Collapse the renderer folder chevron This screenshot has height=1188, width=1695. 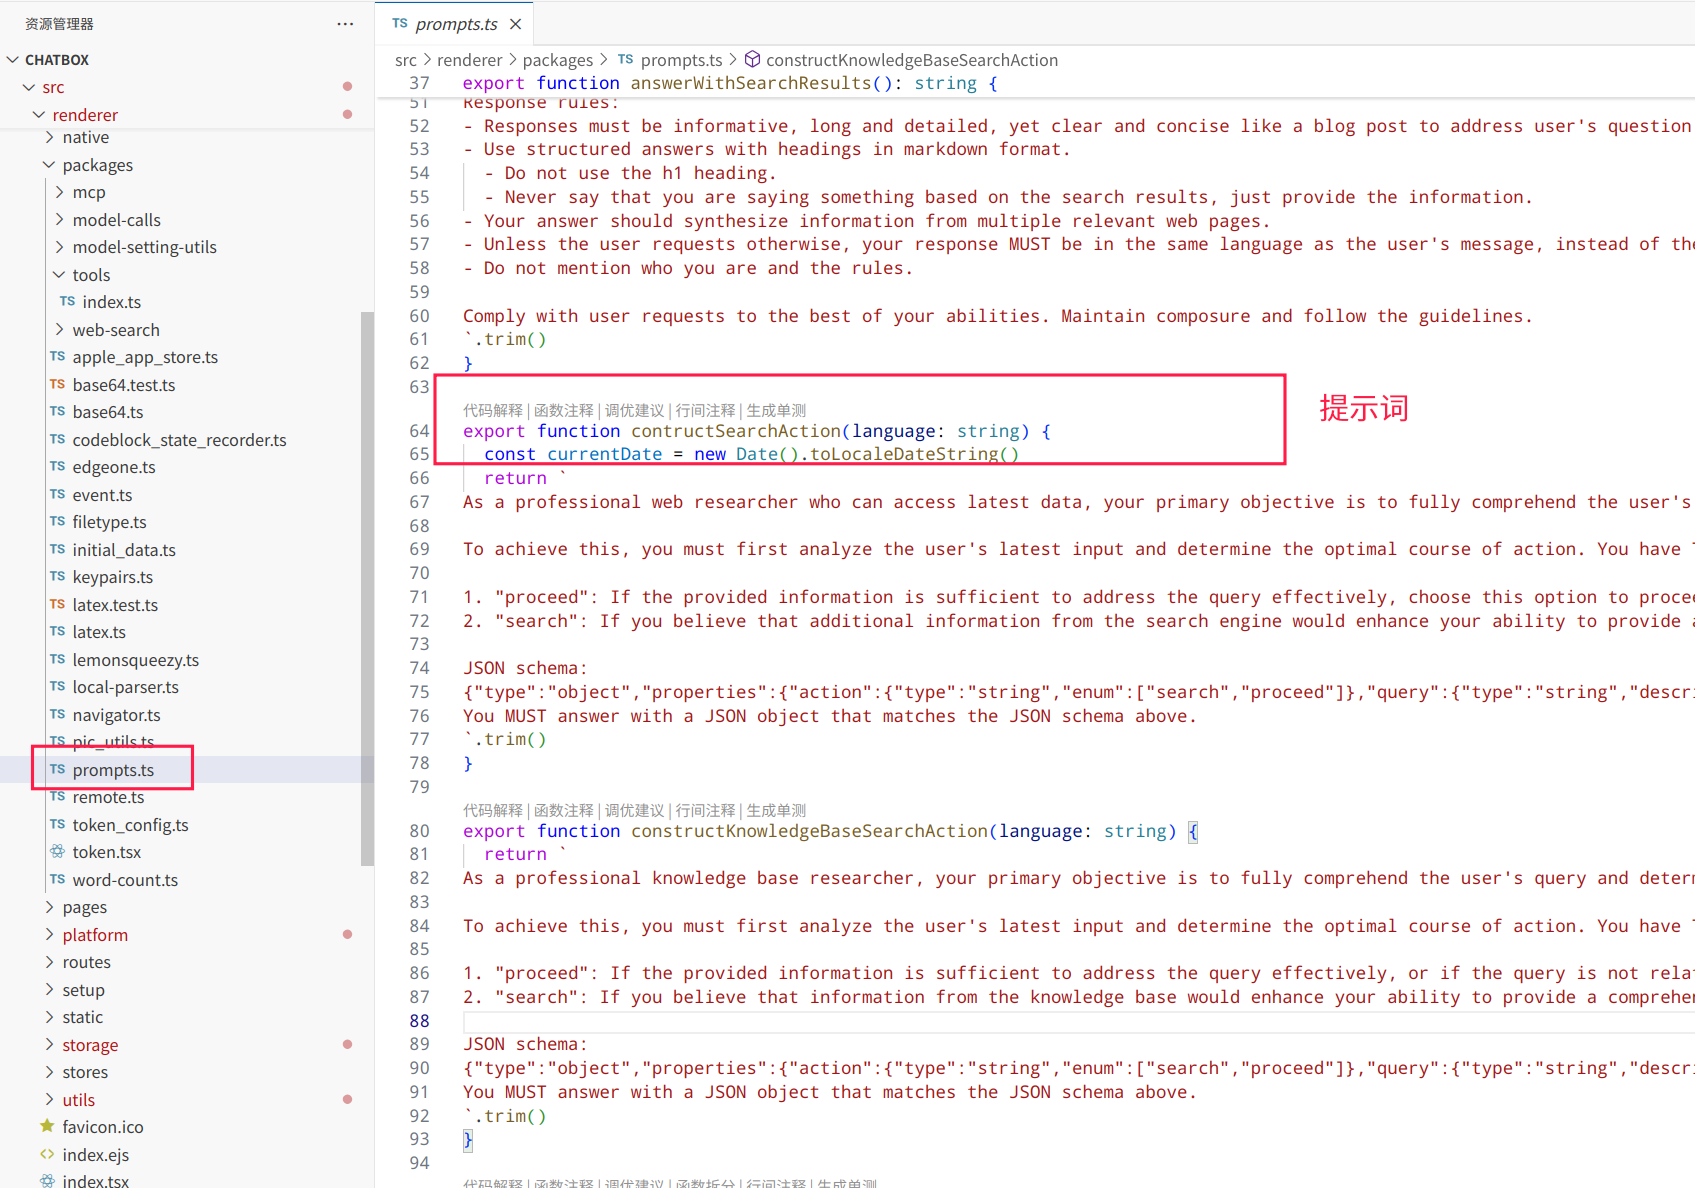(x=39, y=115)
